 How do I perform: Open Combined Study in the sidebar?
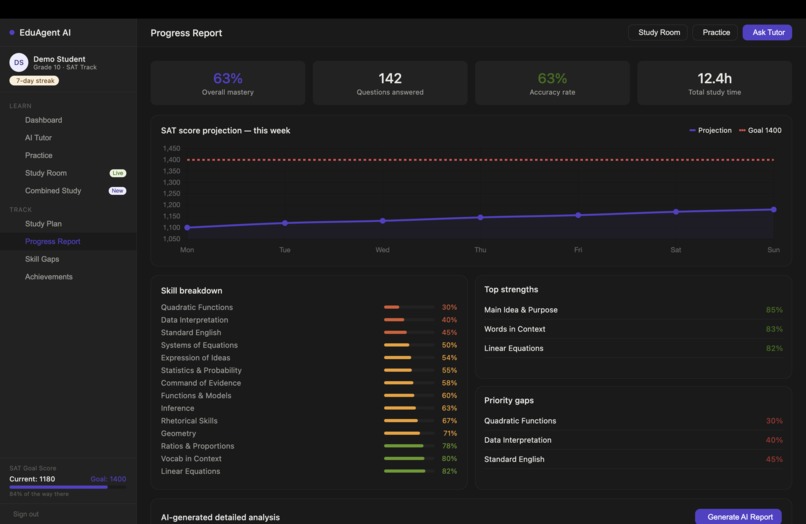click(x=53, y=191)
